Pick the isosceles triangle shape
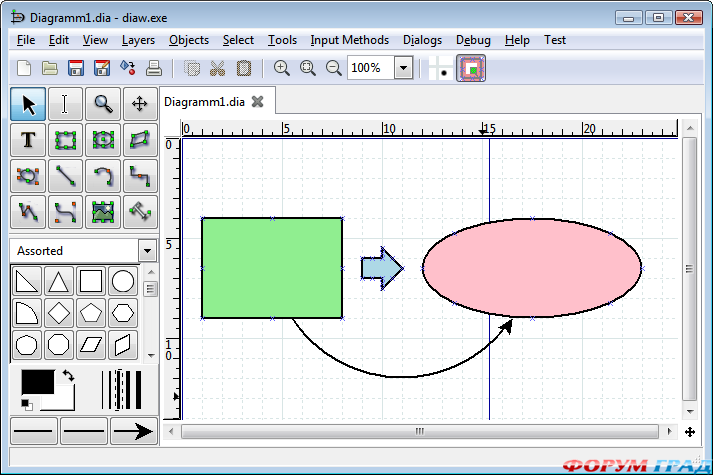Screen dimensions: 713x475 59,281
